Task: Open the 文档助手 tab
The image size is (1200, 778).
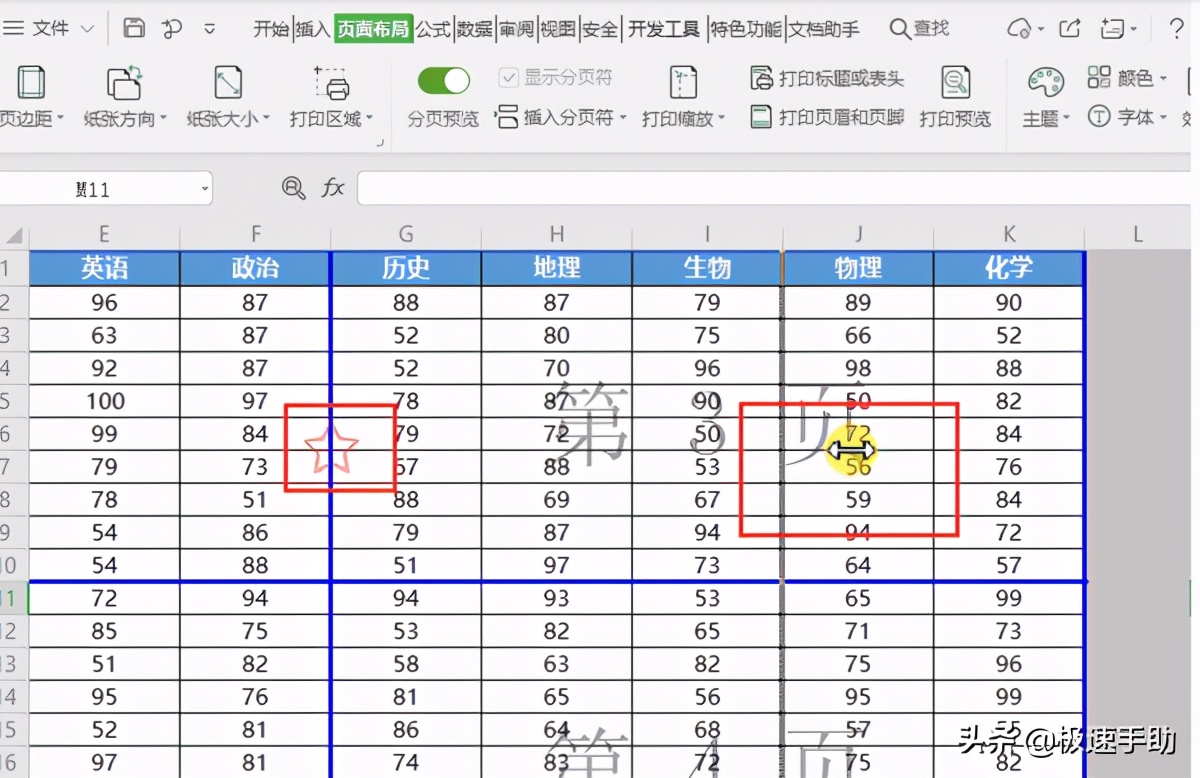Action: pyautogui.click(x=824, y=29)
